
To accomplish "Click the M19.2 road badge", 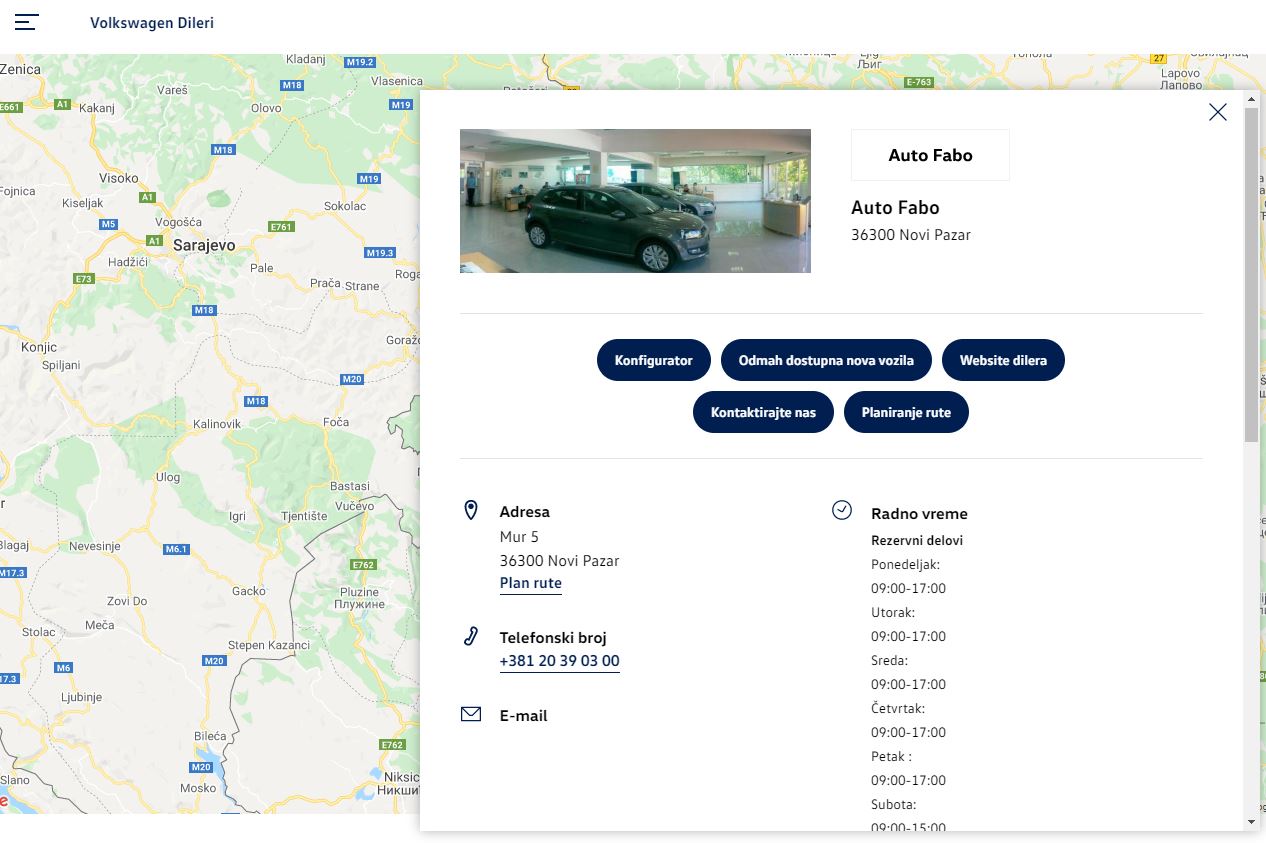I will (x=359, y=62).
